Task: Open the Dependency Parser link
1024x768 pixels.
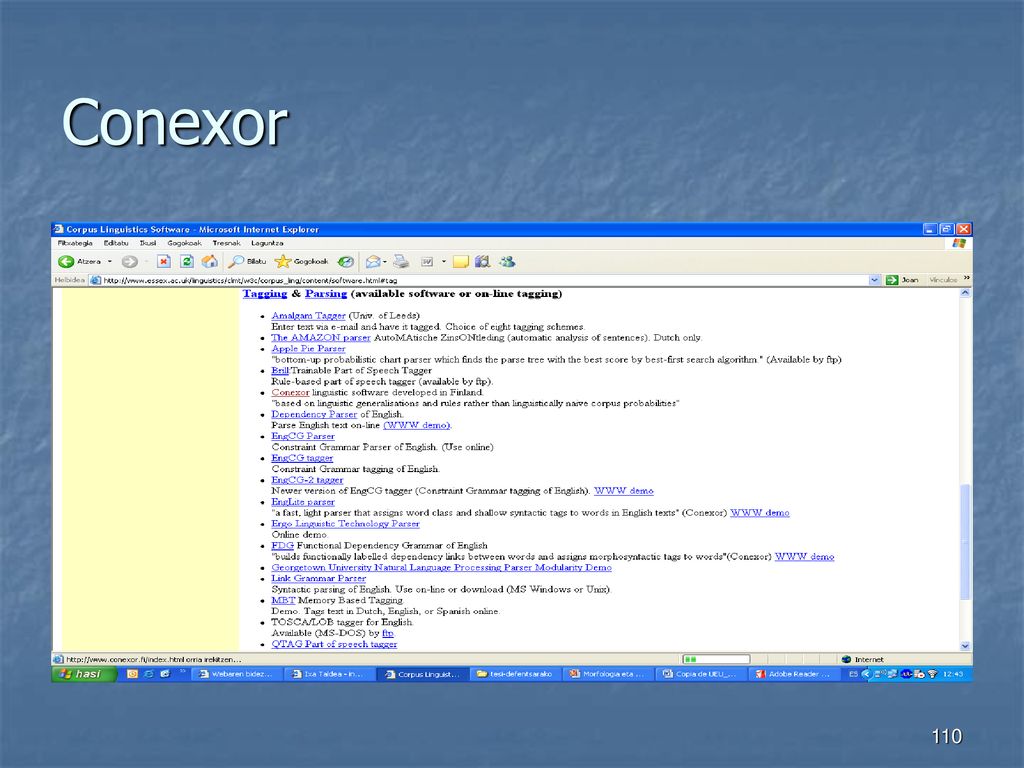Action: click(314, 415)
